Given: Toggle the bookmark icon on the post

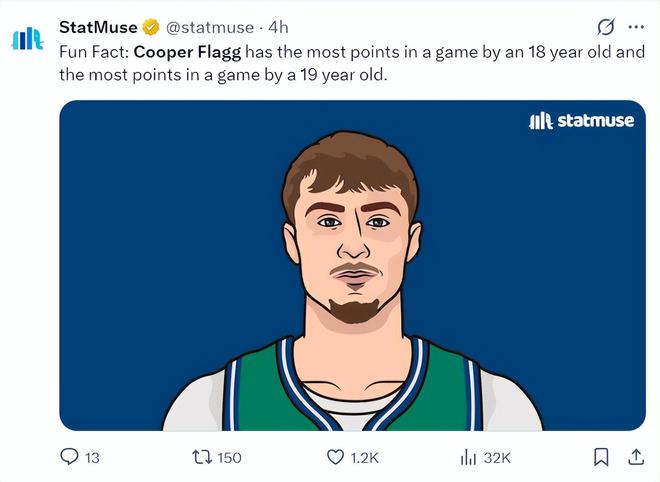Looking at the screenshot, I should click(601, 457).
